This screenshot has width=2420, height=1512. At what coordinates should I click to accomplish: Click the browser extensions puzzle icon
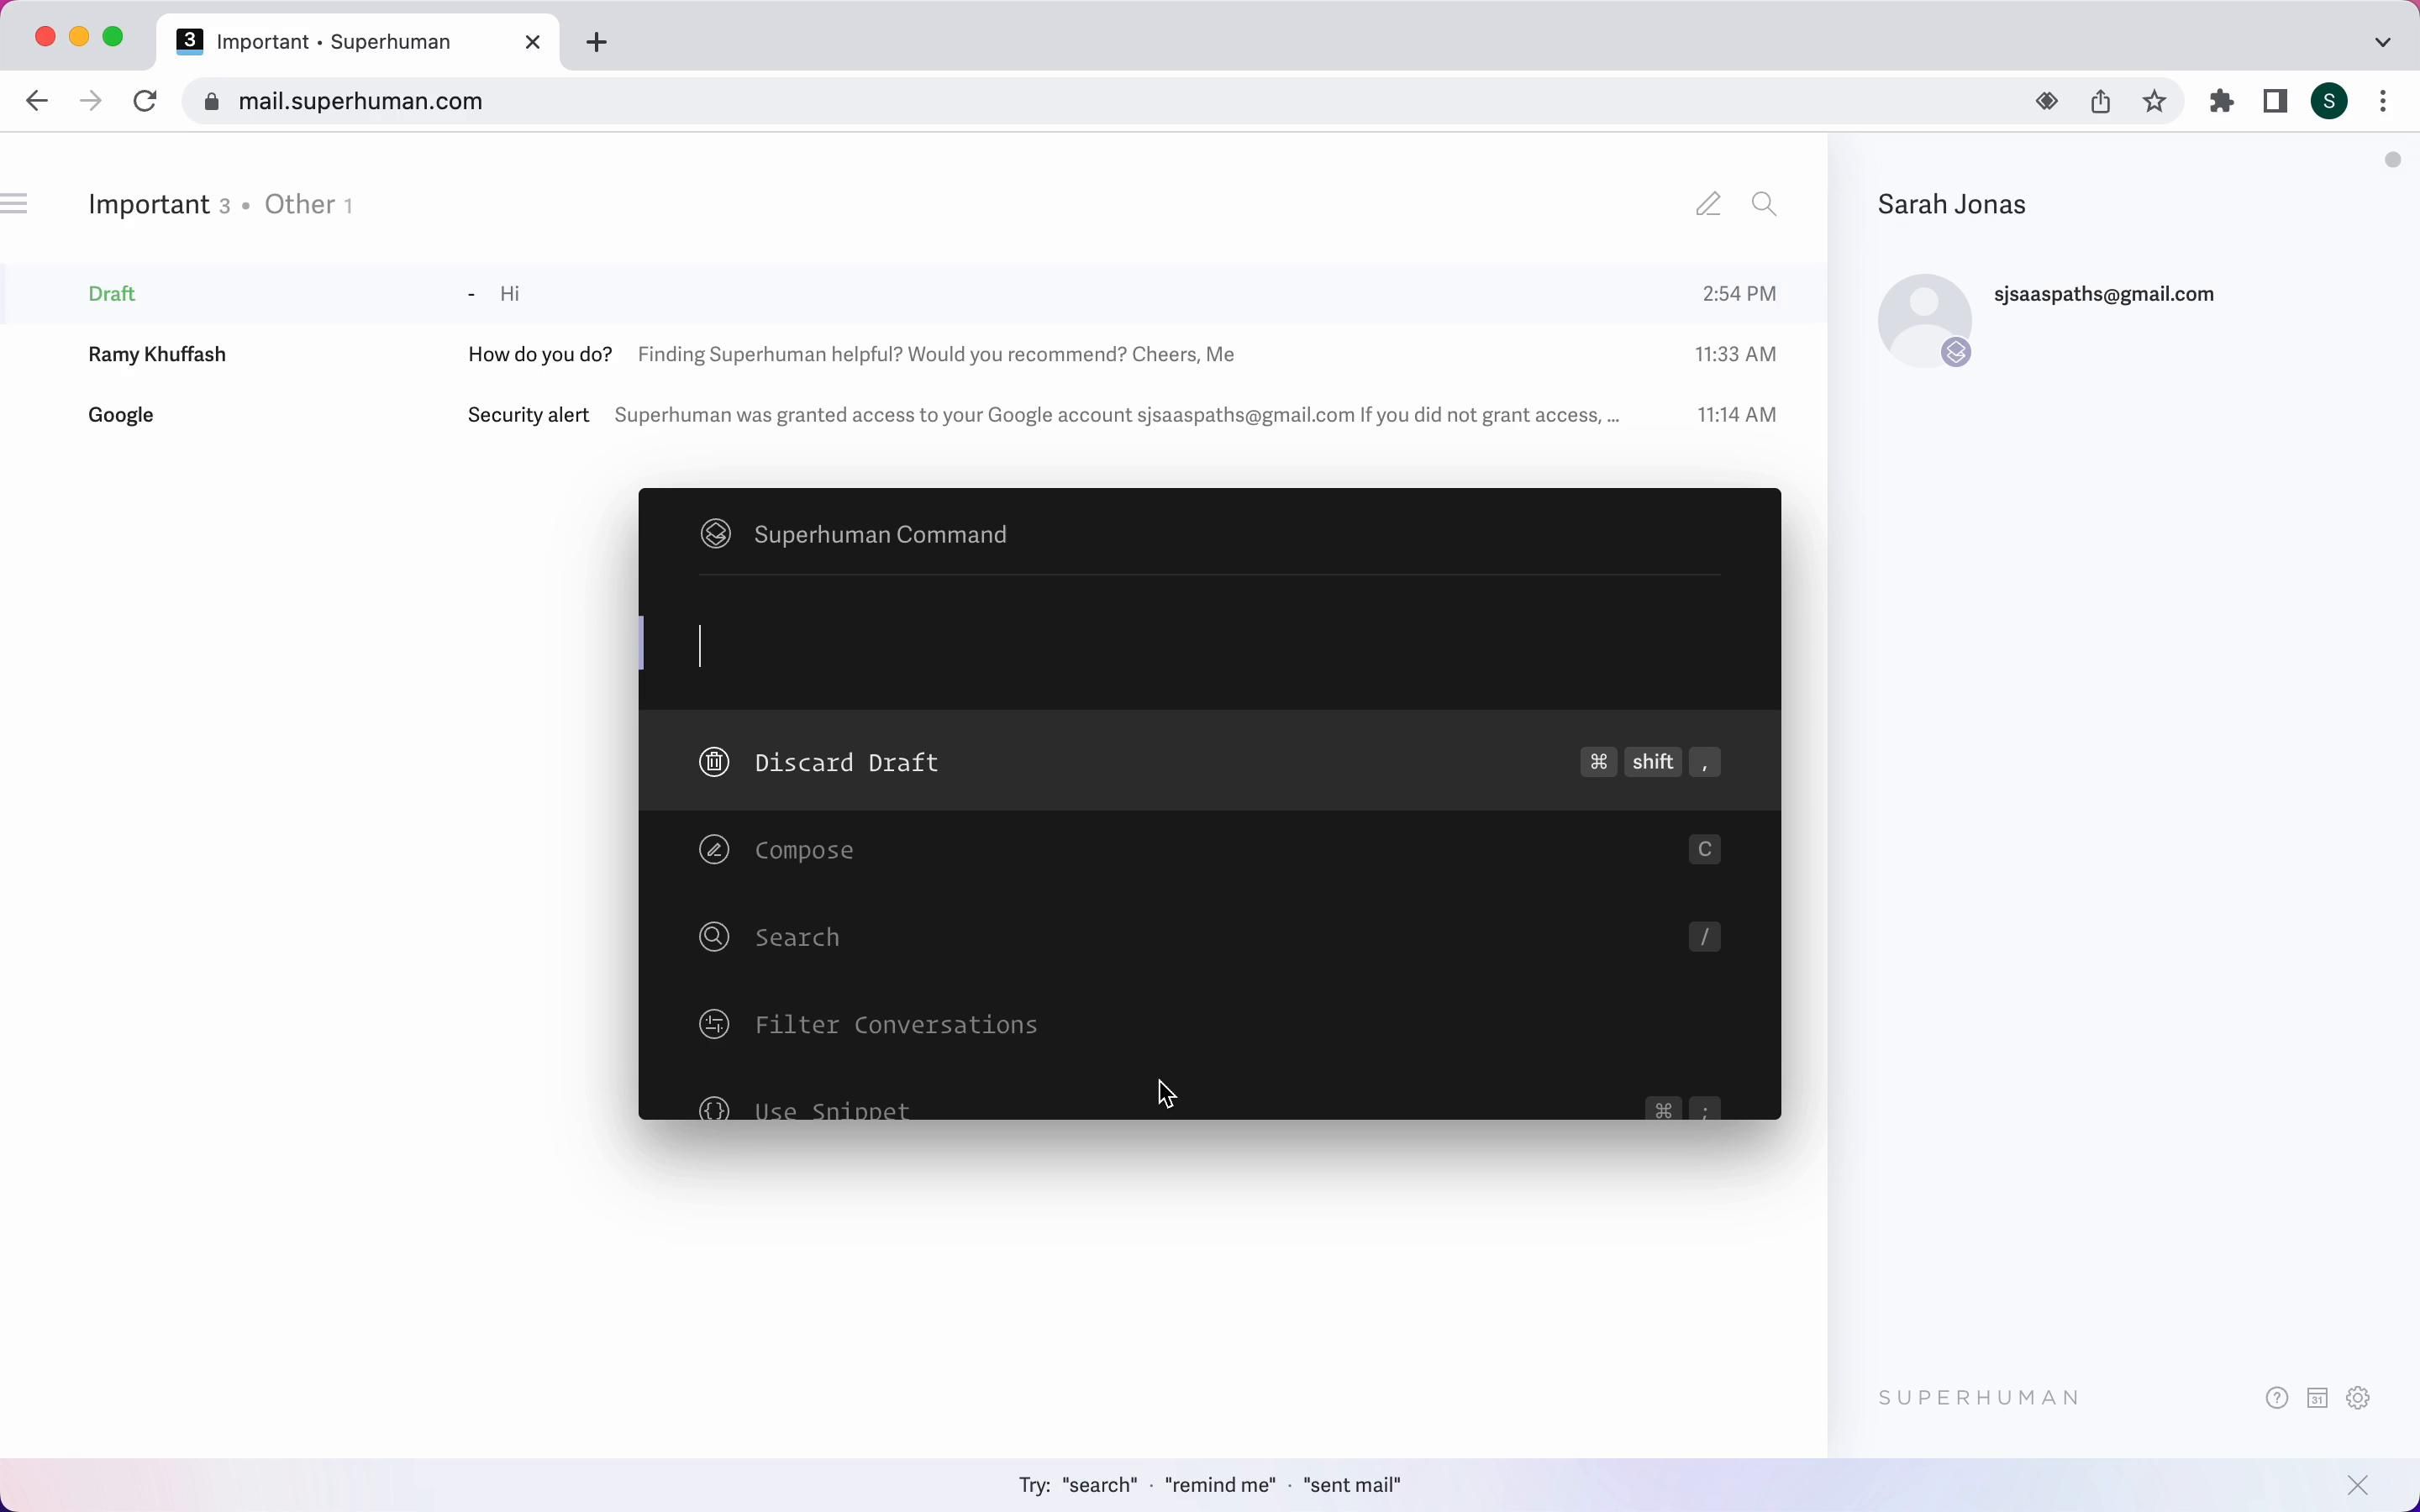[x=2222, y=102]
